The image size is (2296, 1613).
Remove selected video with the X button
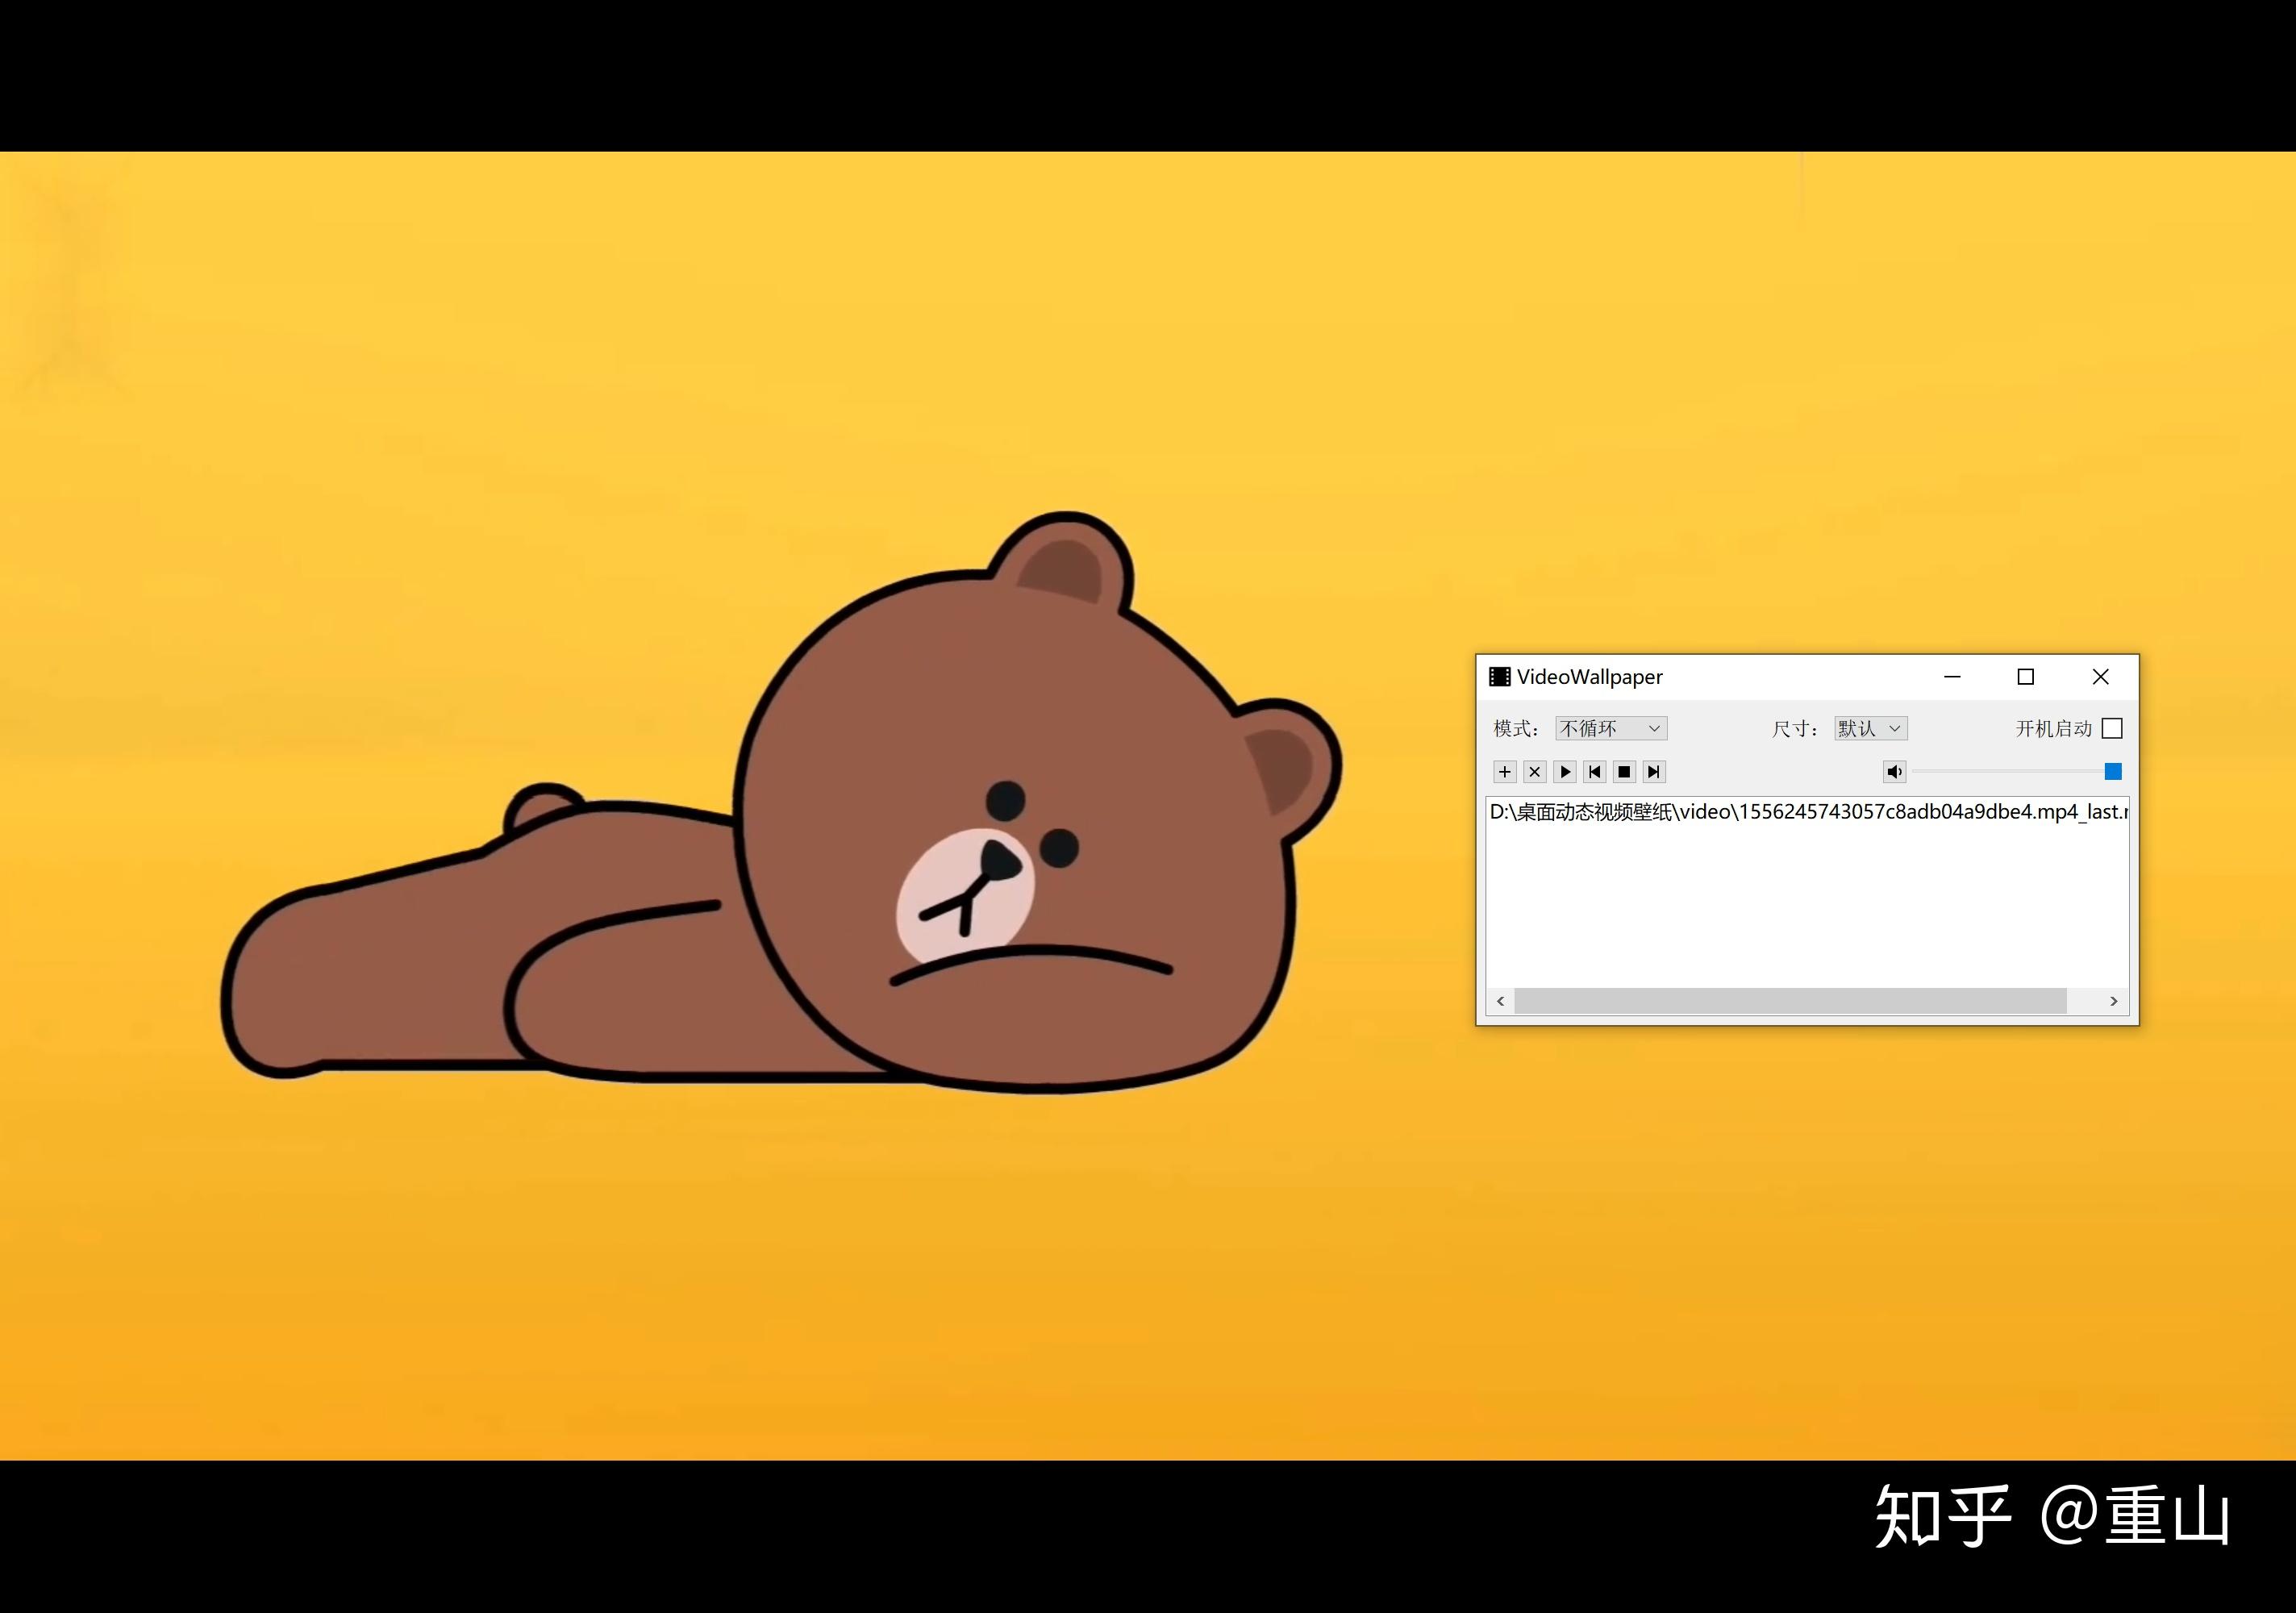click(x=1534, y=771)
